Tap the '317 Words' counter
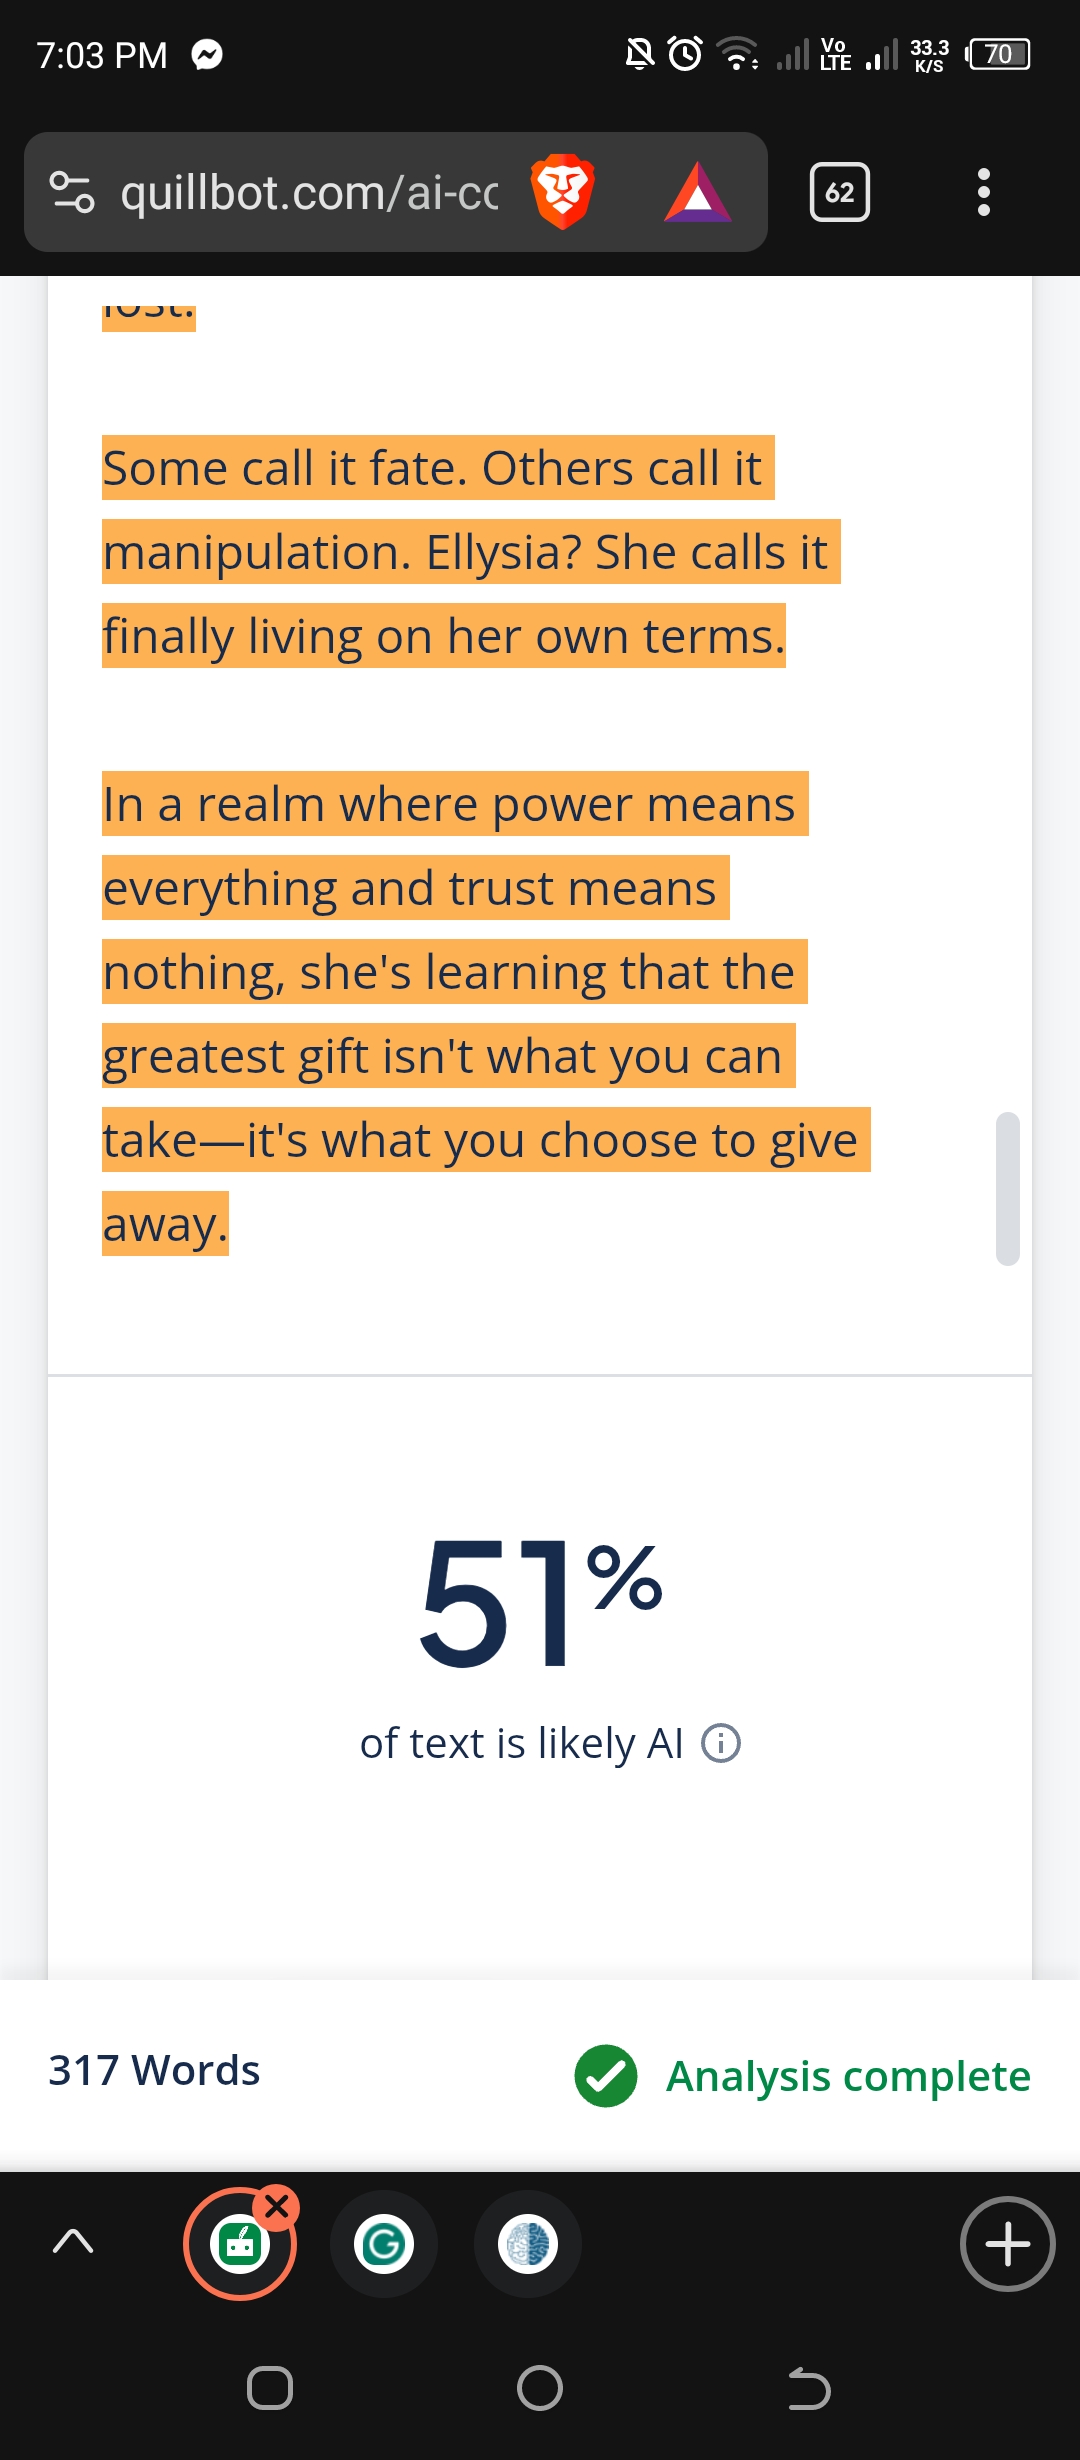 click(154, 2070)
